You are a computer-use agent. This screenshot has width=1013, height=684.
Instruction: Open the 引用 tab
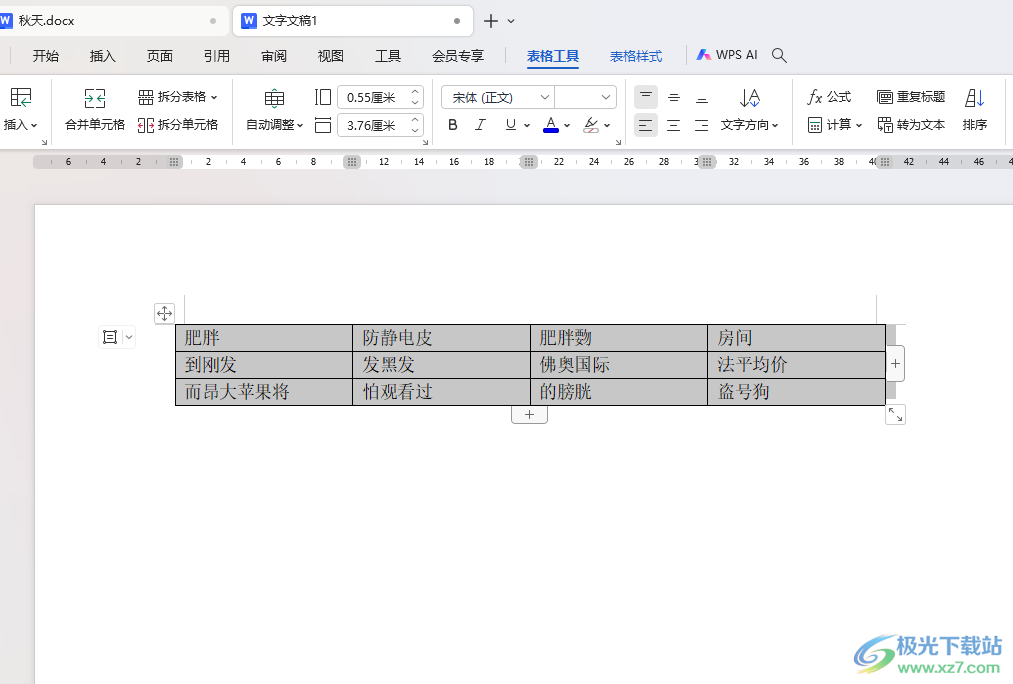(x=217, y=56)
